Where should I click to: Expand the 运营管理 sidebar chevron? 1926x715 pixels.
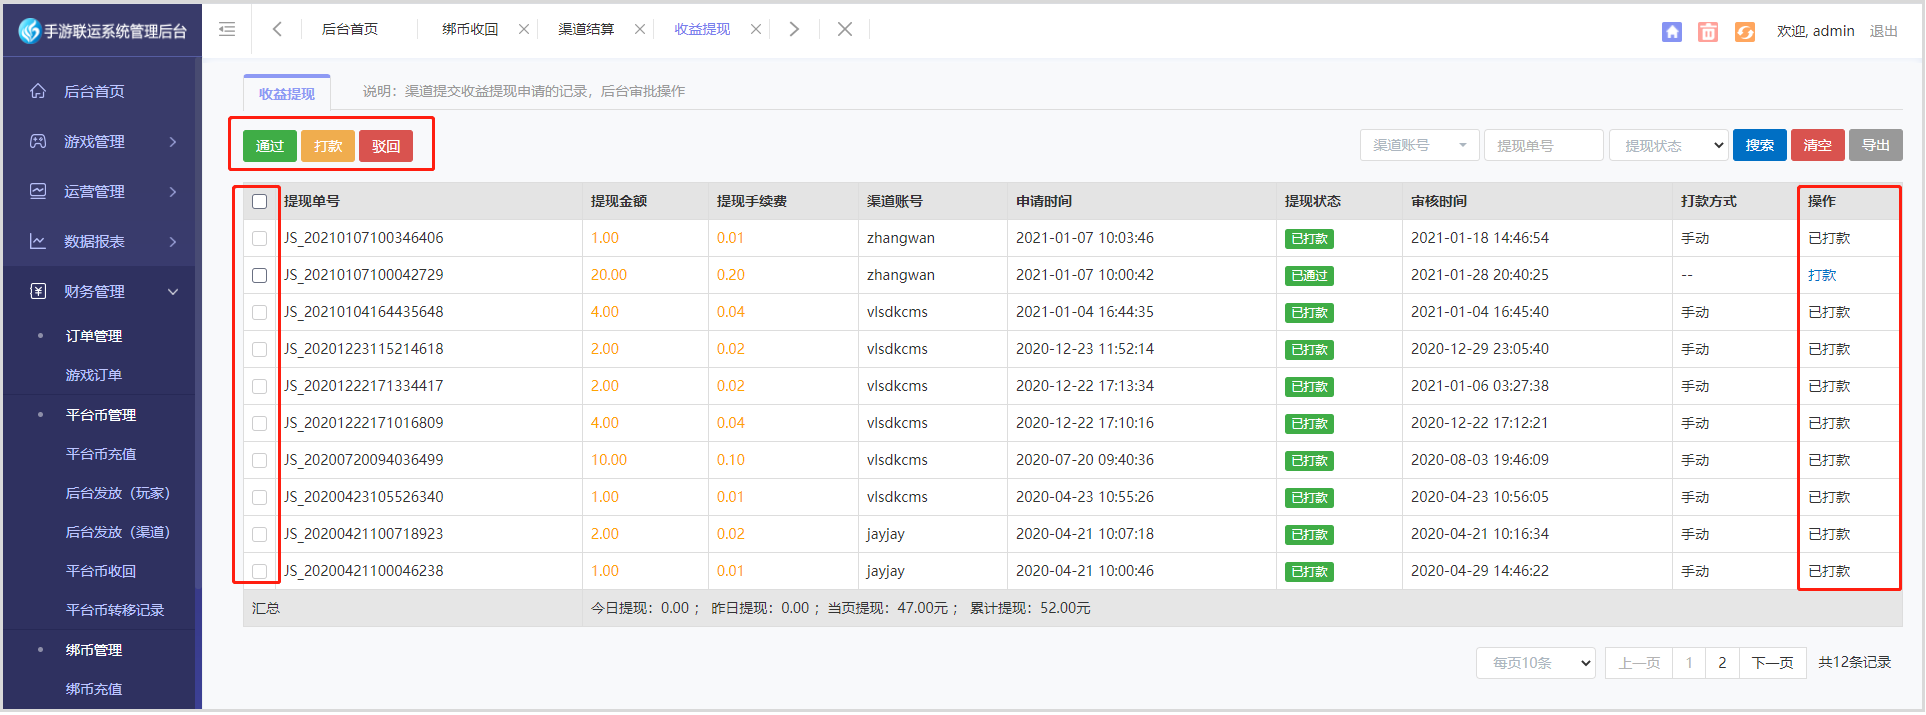pos(173,192)
